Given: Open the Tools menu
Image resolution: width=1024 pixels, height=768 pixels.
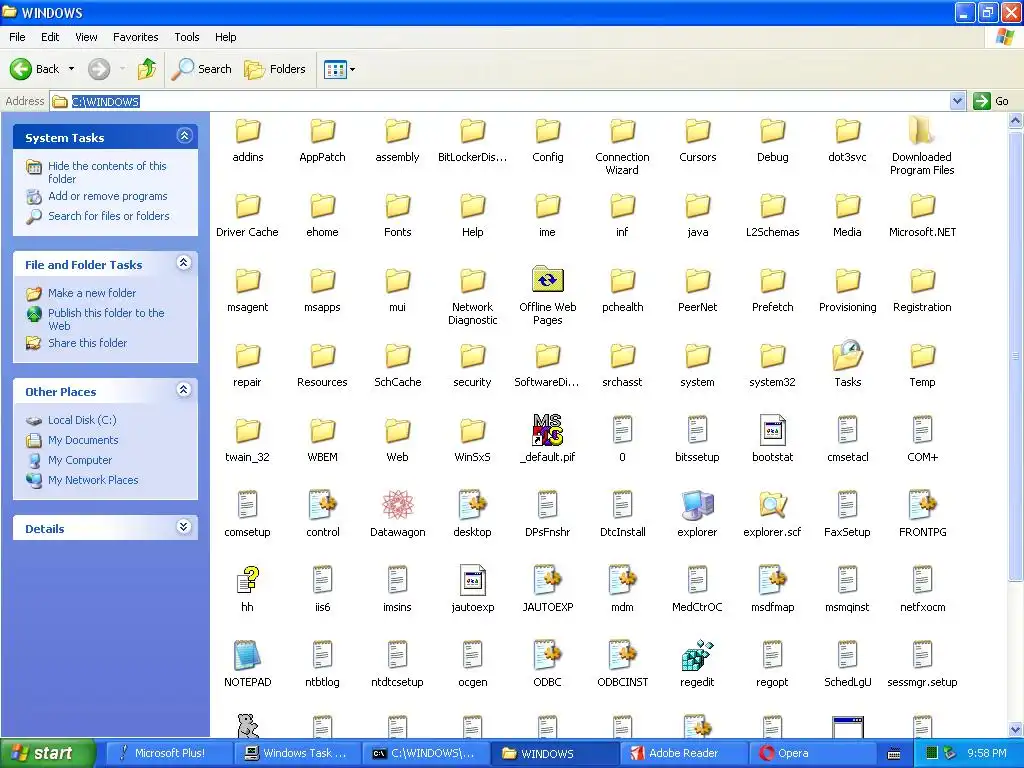Looking at the screenshot, I should pyautogui.click(x=187, y=37).
